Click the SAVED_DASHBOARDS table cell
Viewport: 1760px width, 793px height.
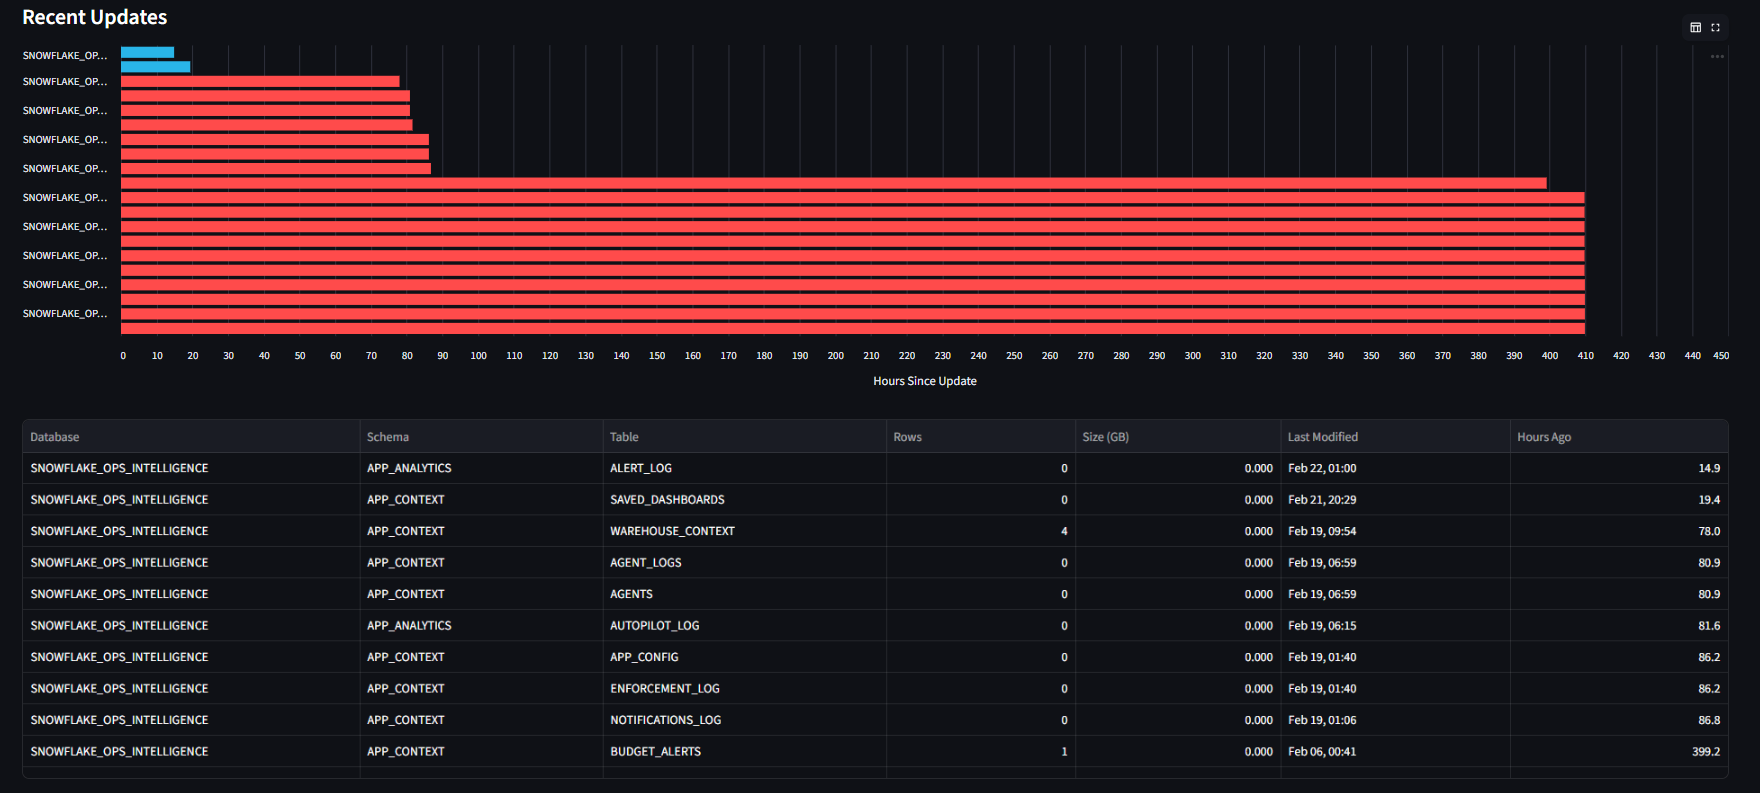coord(744,500)
